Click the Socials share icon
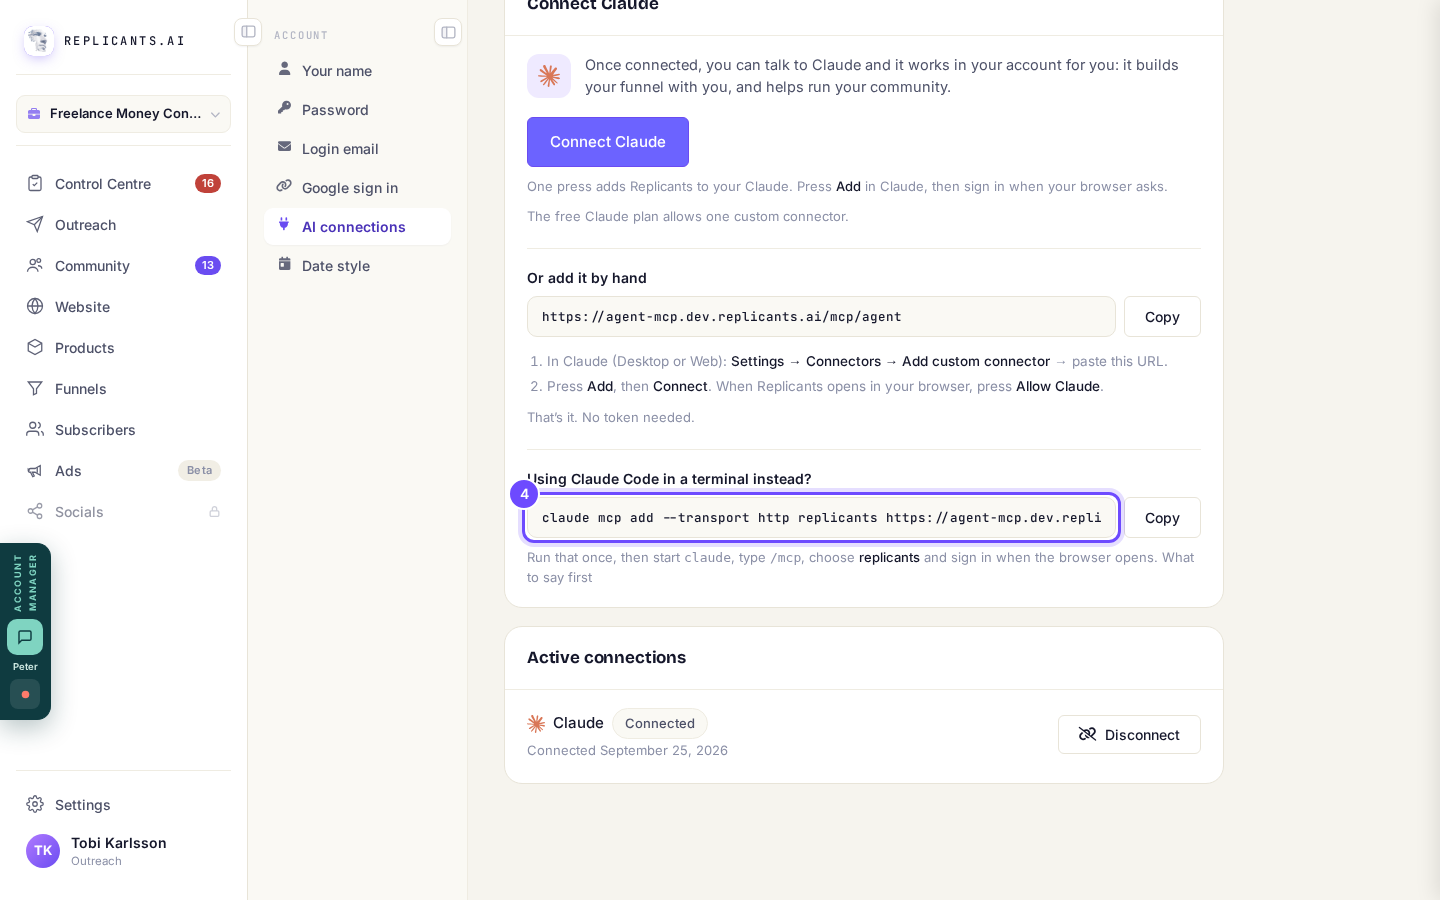1440x900 pixels. (35, 511)
